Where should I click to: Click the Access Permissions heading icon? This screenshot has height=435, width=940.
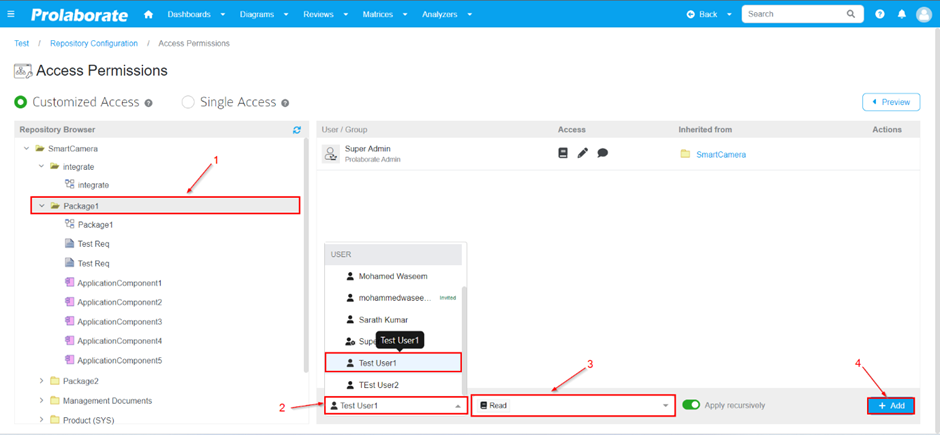pos(23,71)
